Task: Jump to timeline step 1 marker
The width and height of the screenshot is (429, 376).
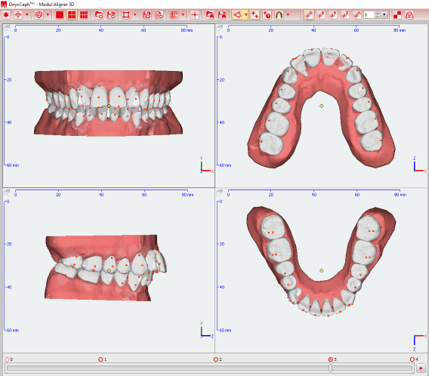Action: click(x=101, y=359)
